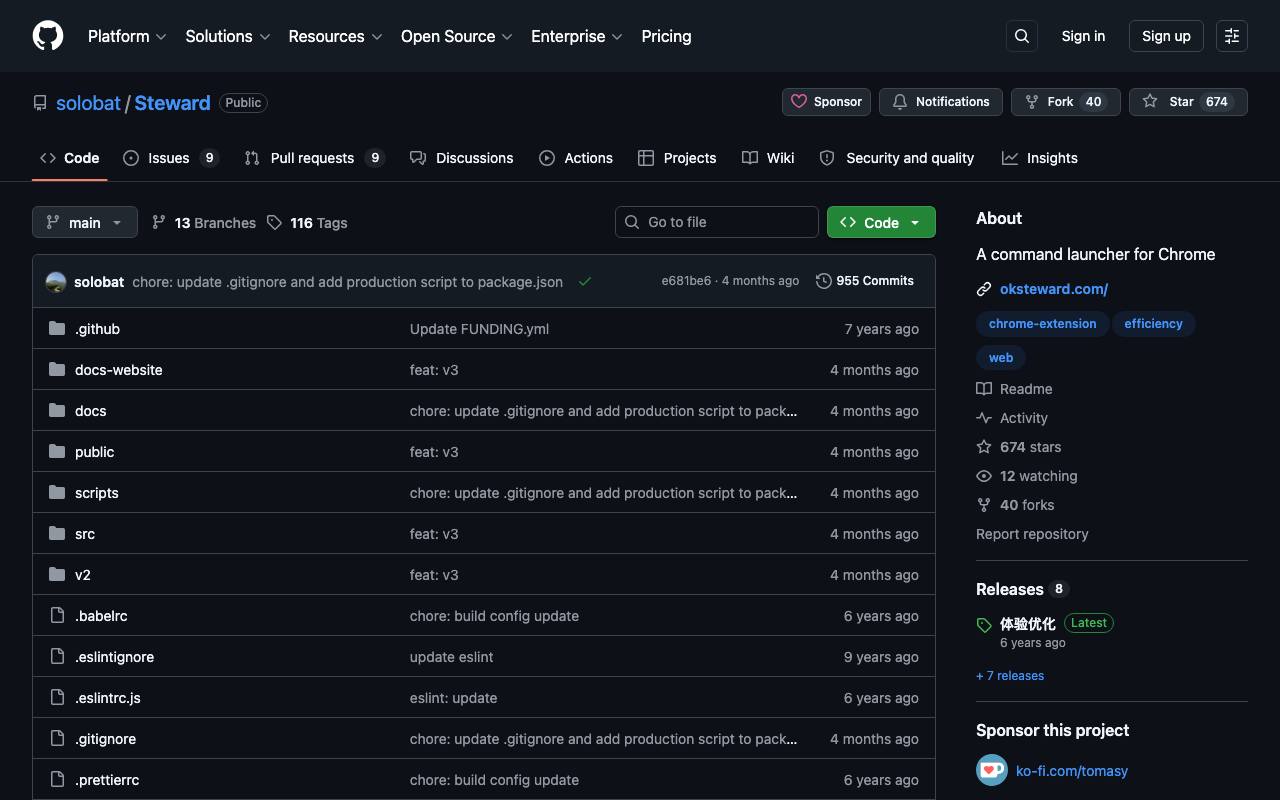
Task: Open the ko-fi.com/tomasy sponsor link
Action: pyautogui.click(x=1072, y=771)
